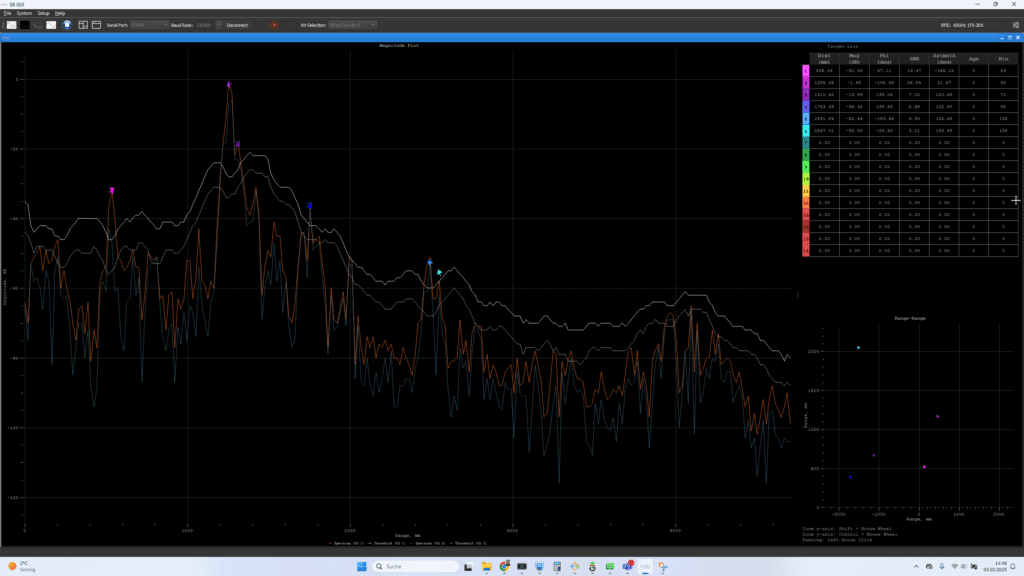Viewport: 1024px width, 576px height.
Task: Open the System menu
Action: [24, 13]
